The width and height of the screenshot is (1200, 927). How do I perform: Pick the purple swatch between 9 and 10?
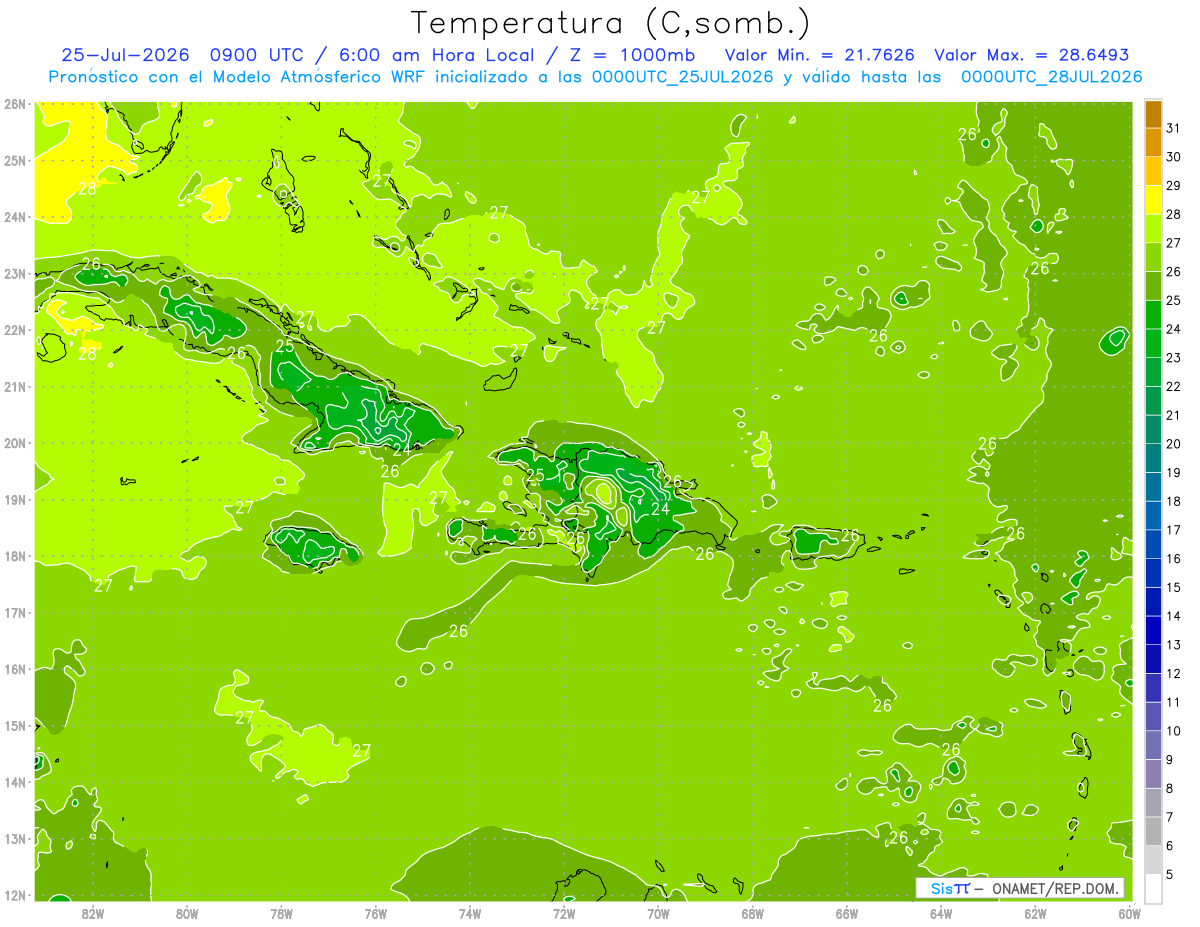(x=1153, y=745)
